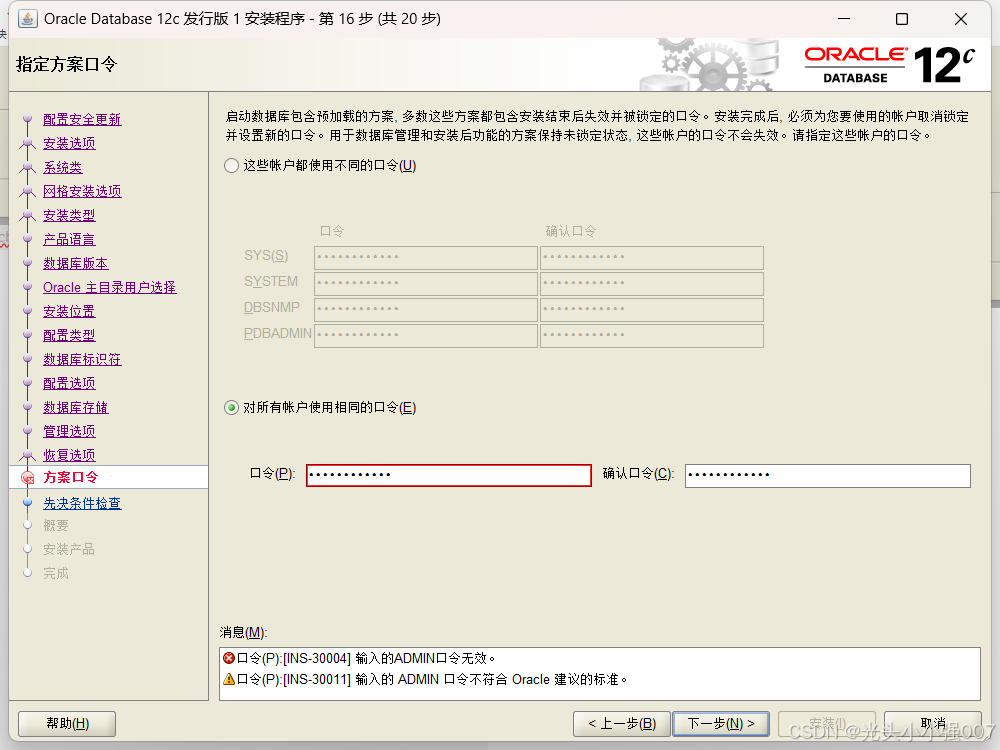Go to the 管理选项 step

click(69, 432)
